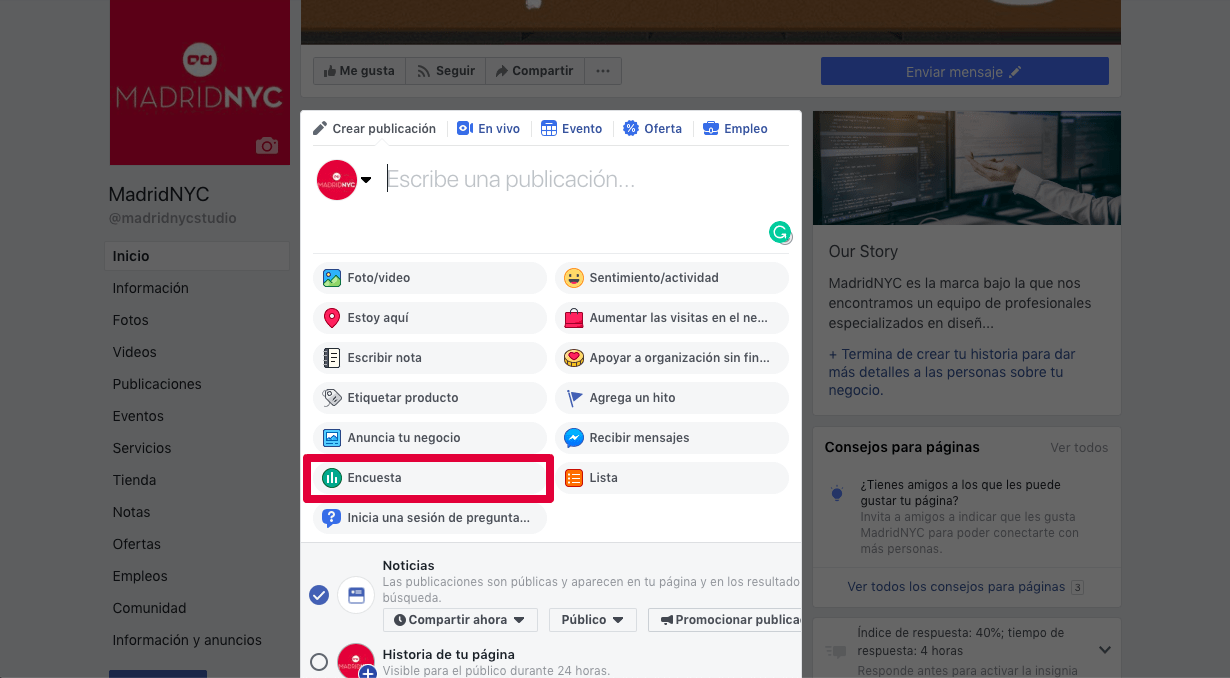1230x678 pixels.
Task: Click the Inicia una sesión question icon
Action: (332, 518)
